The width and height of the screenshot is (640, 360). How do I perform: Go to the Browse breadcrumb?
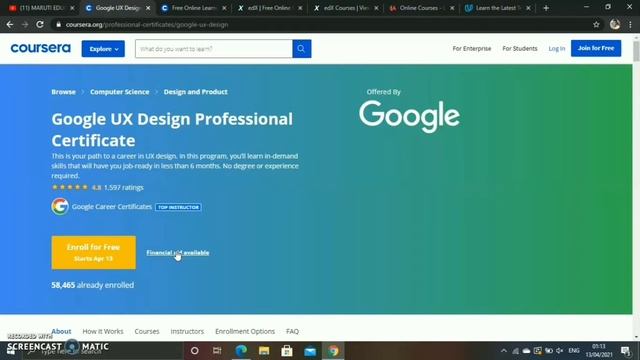pos(63,92)
